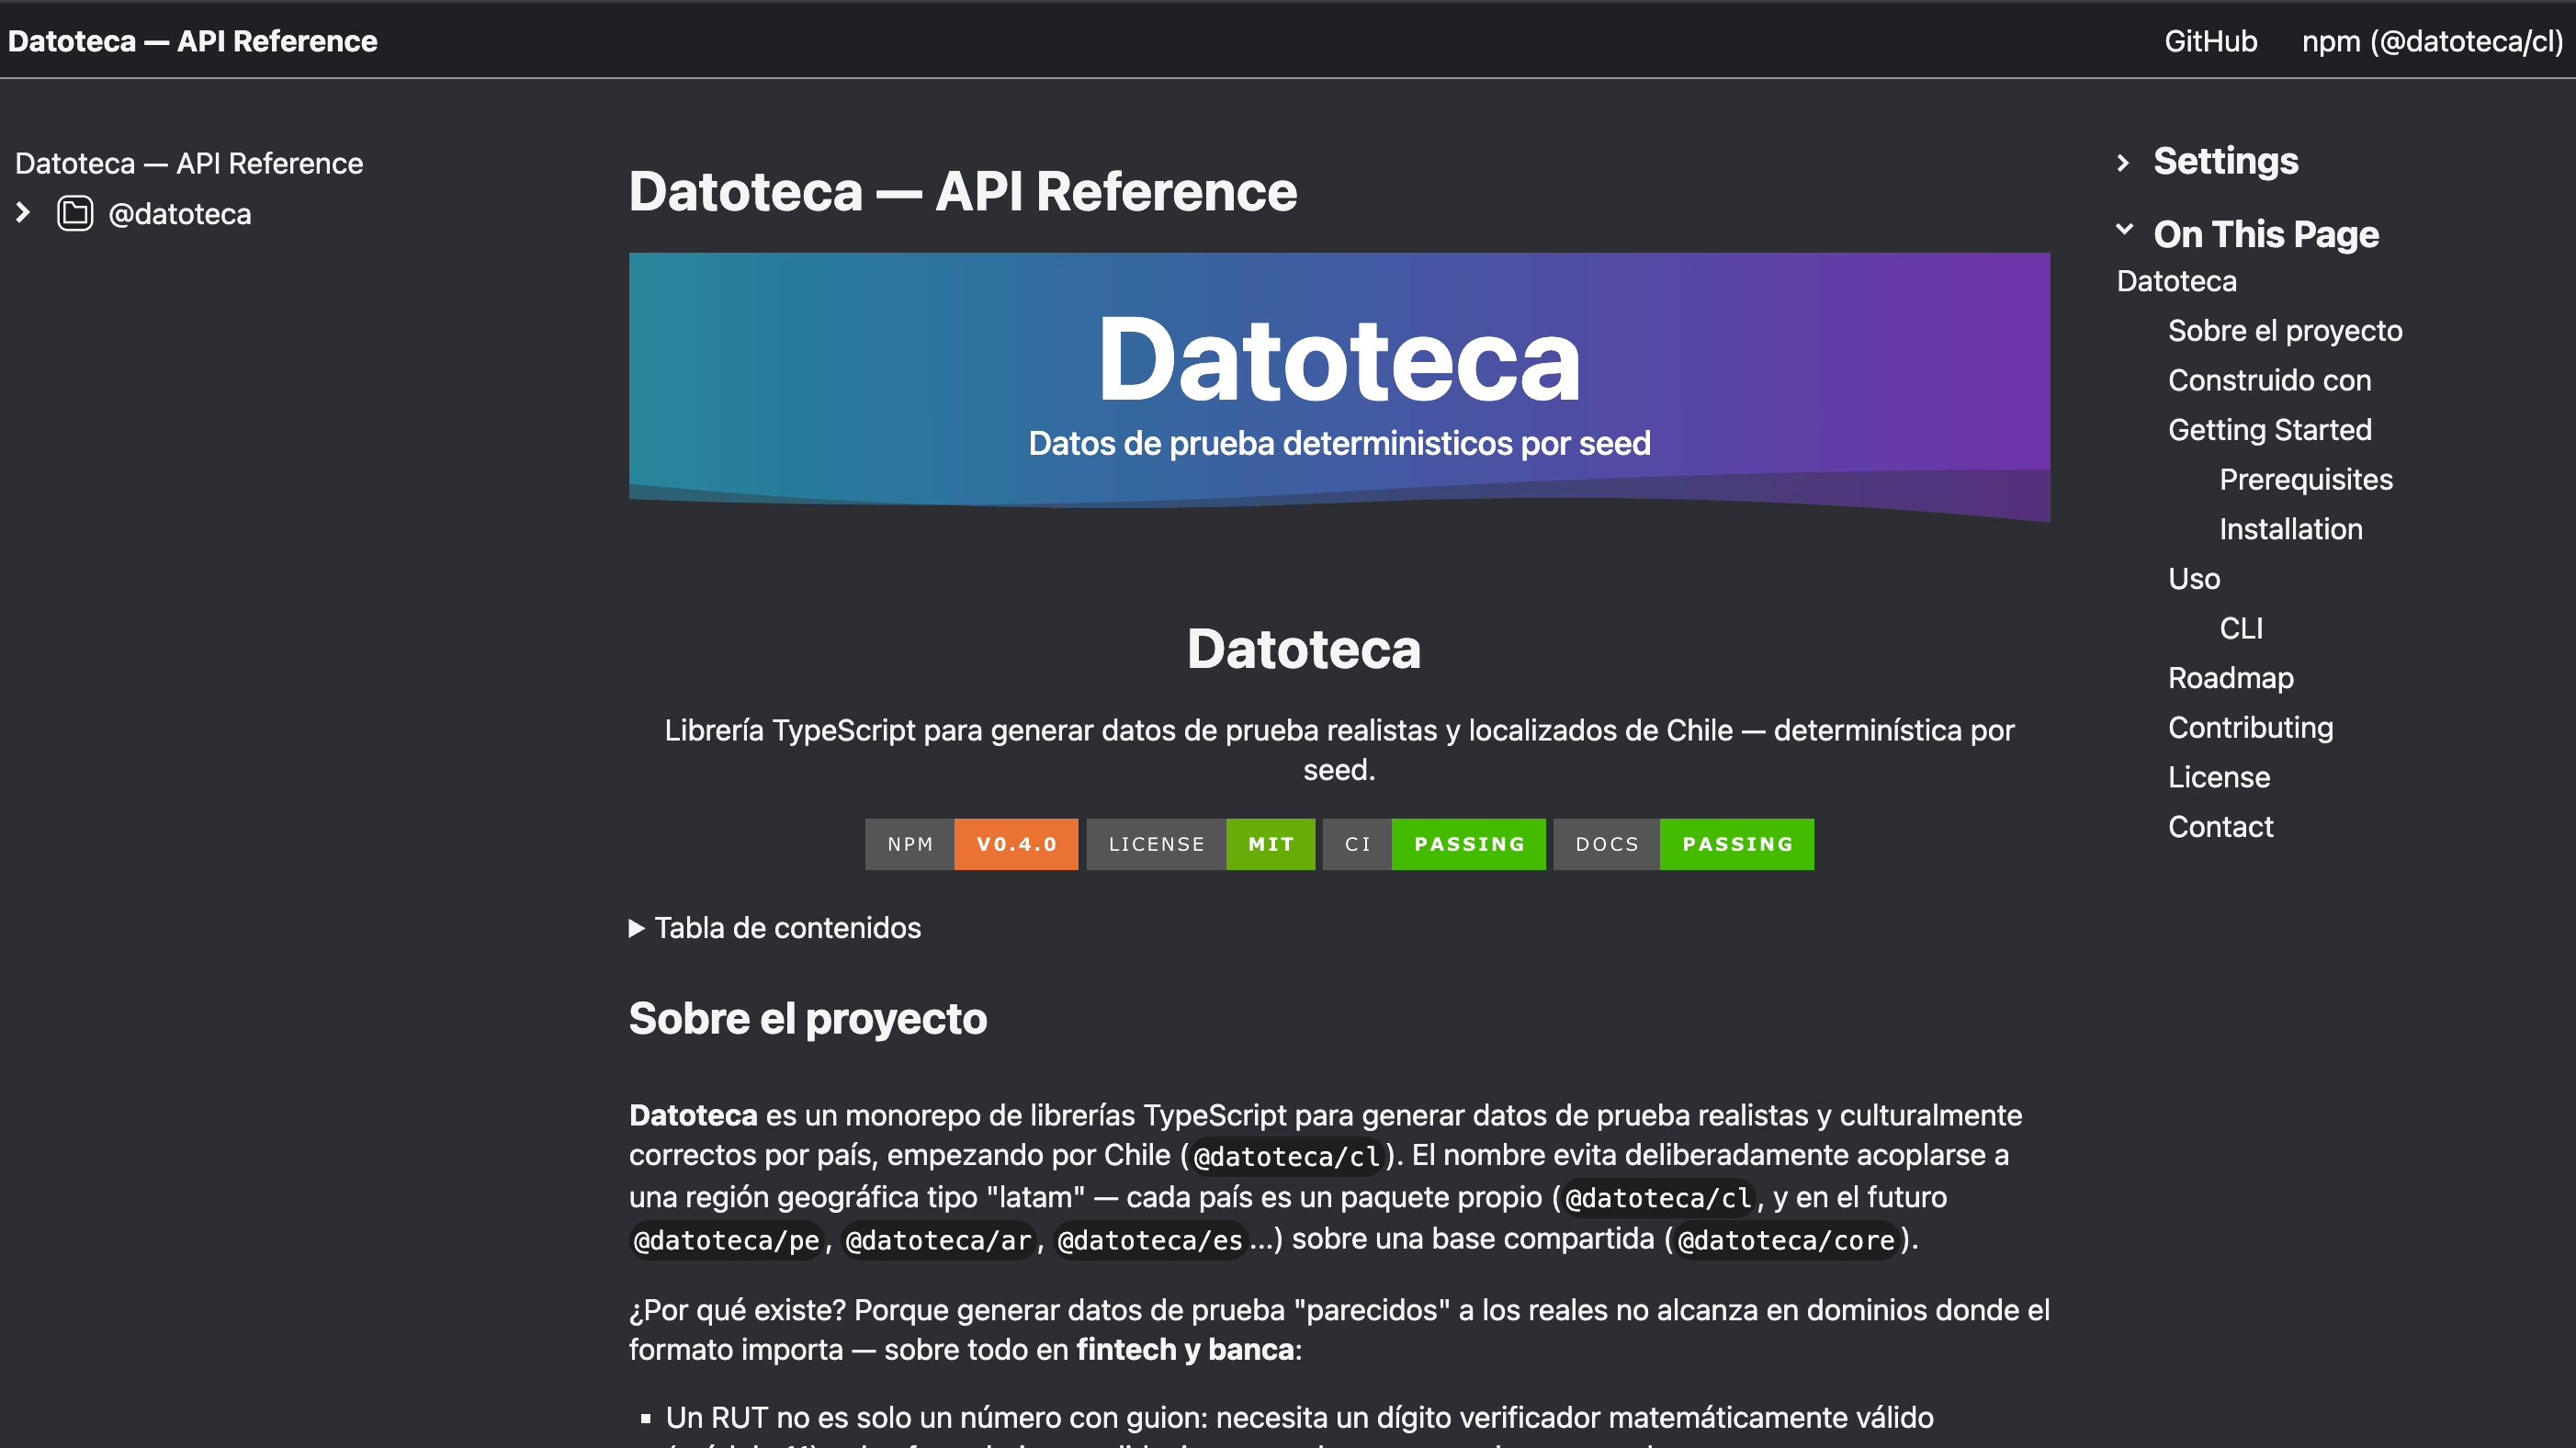Click the Docs passing badge
The height and width of the screenshot is (1448, 2576).
coord(1683,844)
